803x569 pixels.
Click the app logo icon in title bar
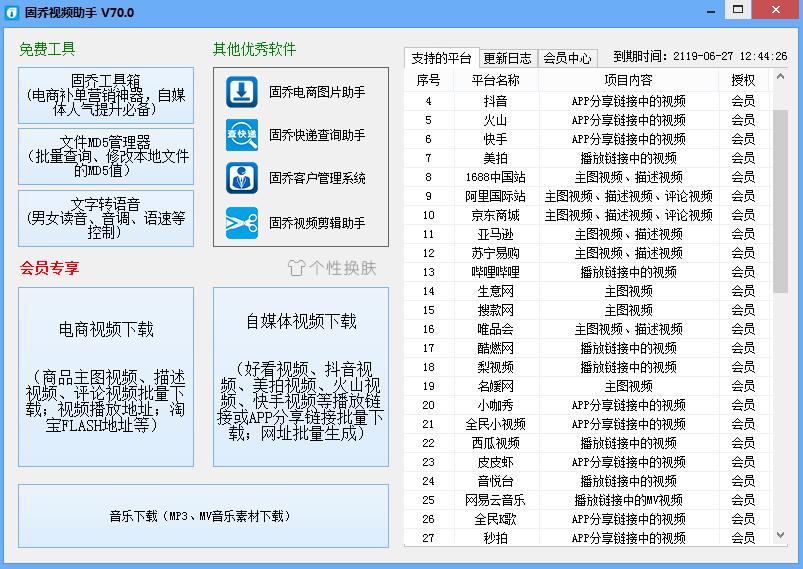(12, 12)
